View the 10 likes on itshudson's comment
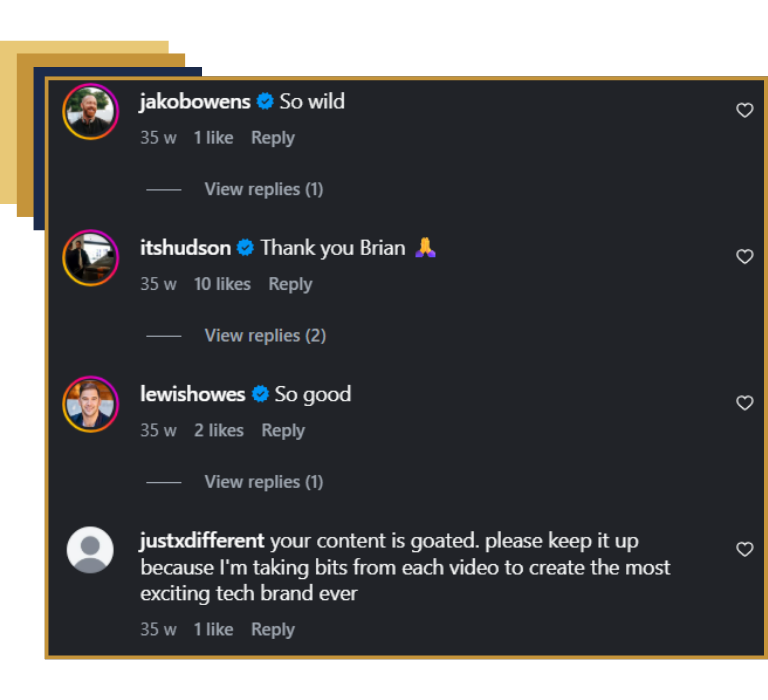Viewport: 768px width, 700px height. point(222,284)
